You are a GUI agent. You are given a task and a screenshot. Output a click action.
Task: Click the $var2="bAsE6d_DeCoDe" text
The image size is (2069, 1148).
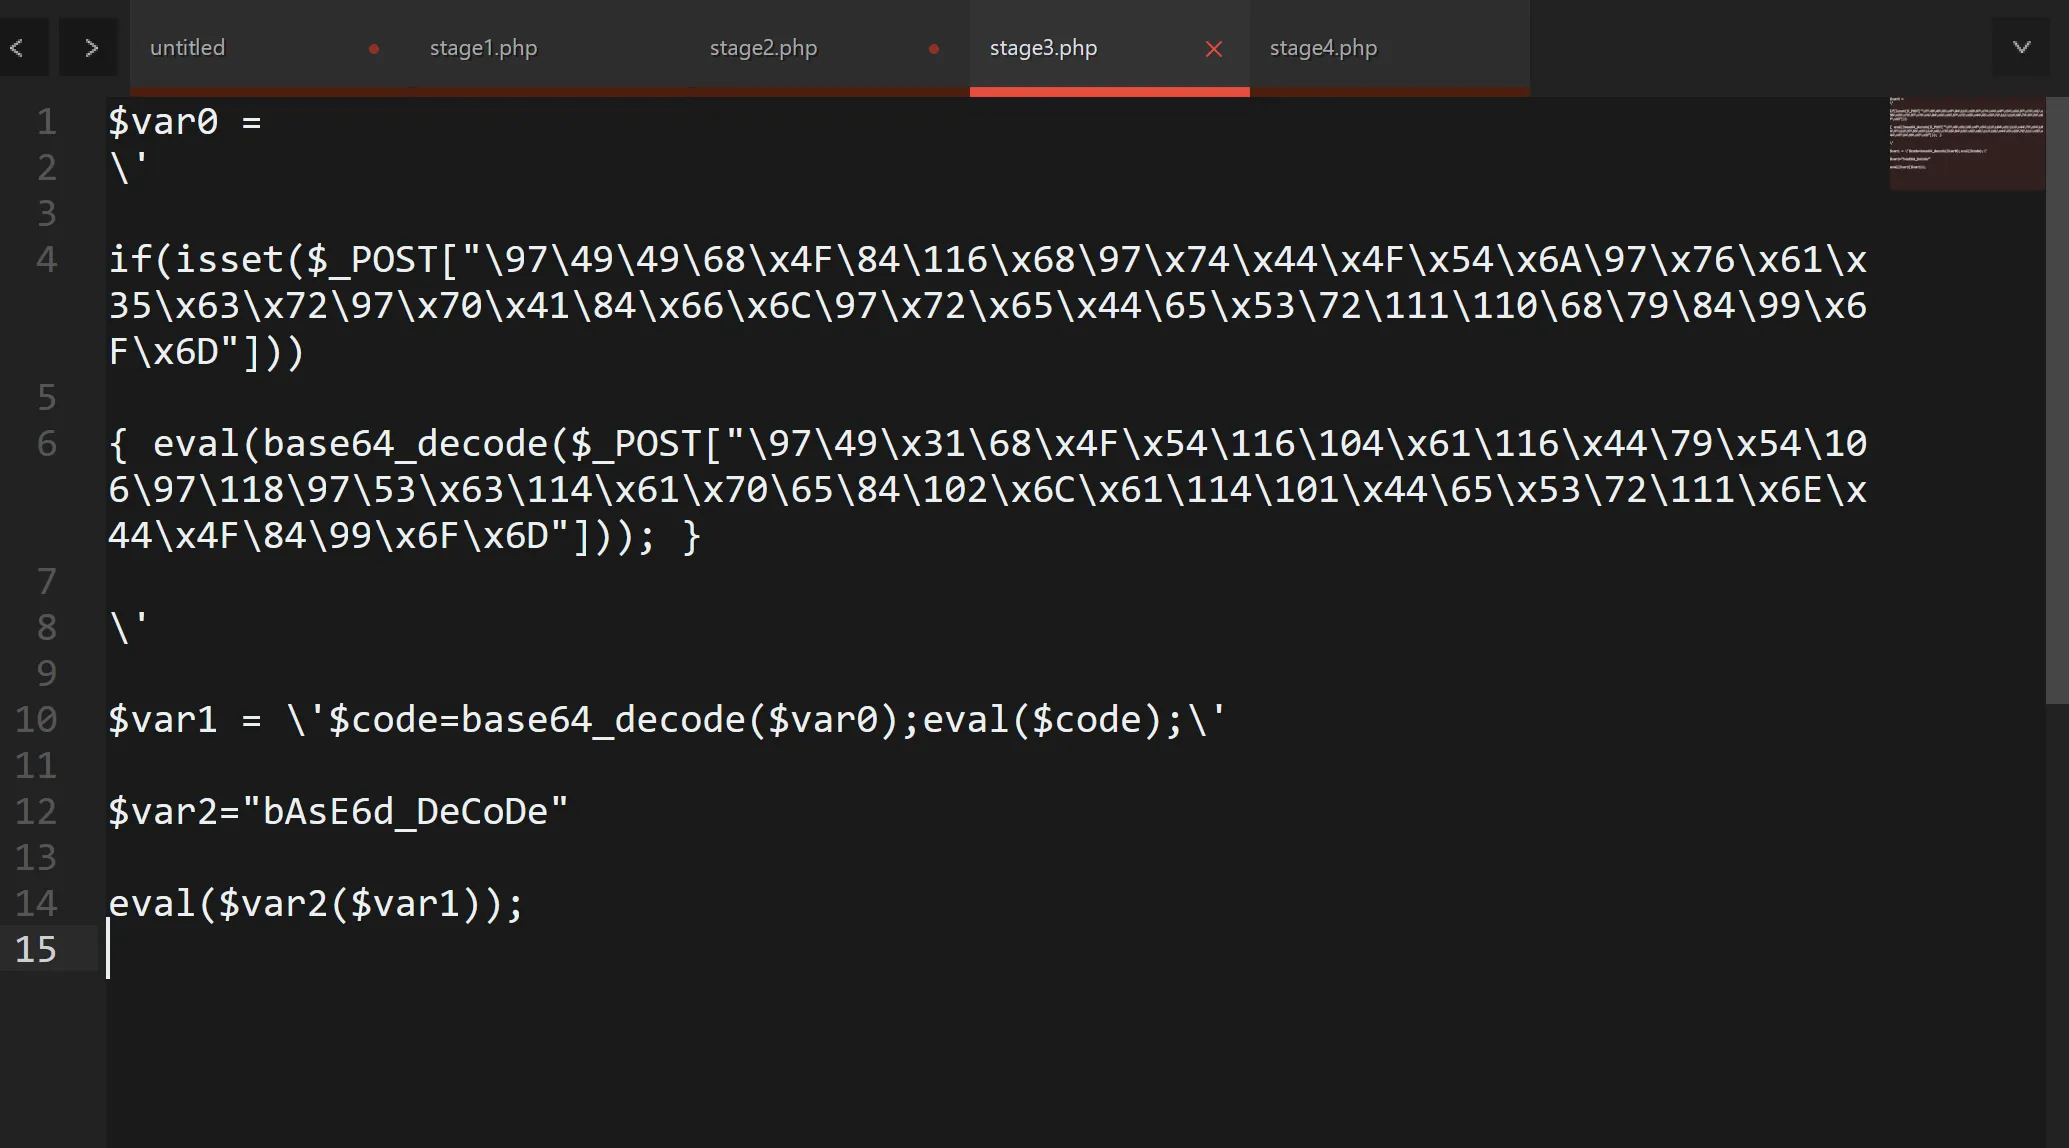[x=338, y=812]
